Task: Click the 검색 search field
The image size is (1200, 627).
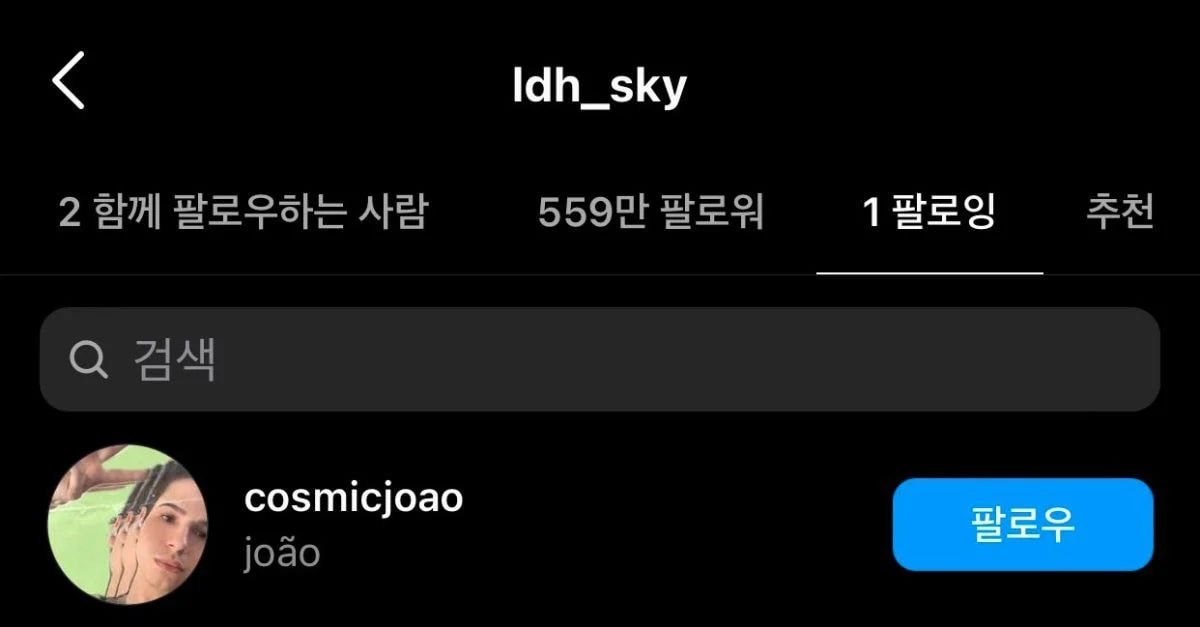Action: click(600, 359)
